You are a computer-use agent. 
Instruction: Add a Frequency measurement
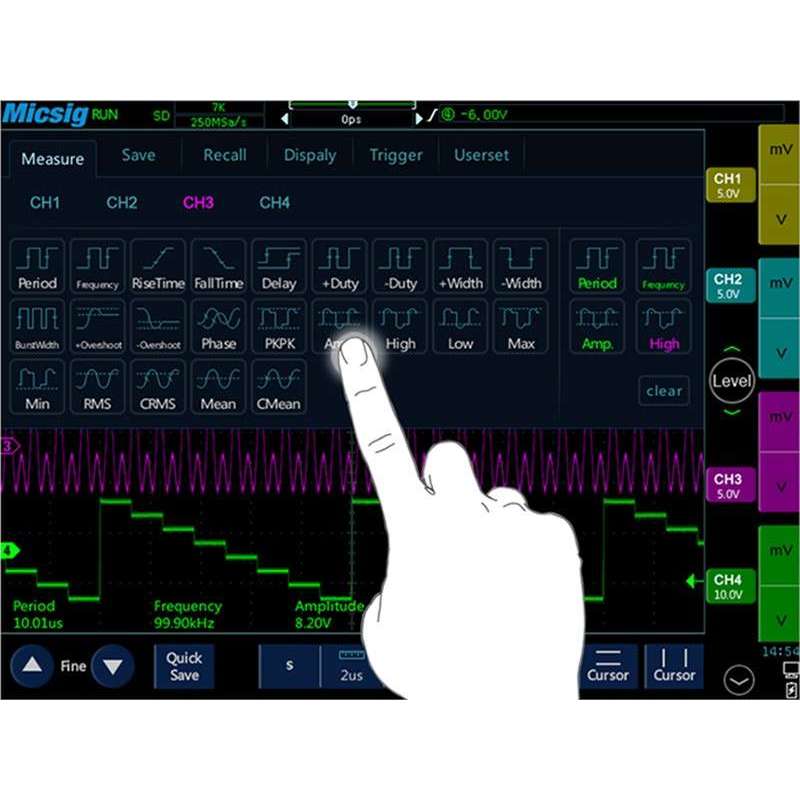pos(97,264)
